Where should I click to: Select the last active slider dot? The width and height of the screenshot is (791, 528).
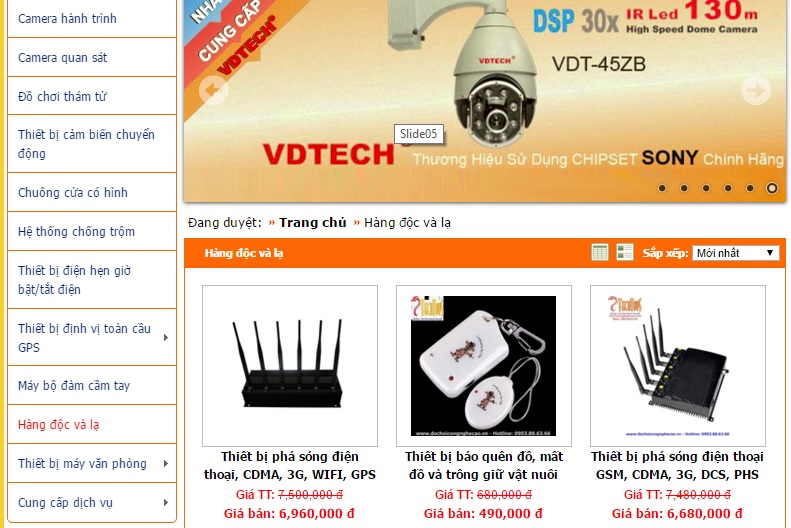click(x=772, y=188)
